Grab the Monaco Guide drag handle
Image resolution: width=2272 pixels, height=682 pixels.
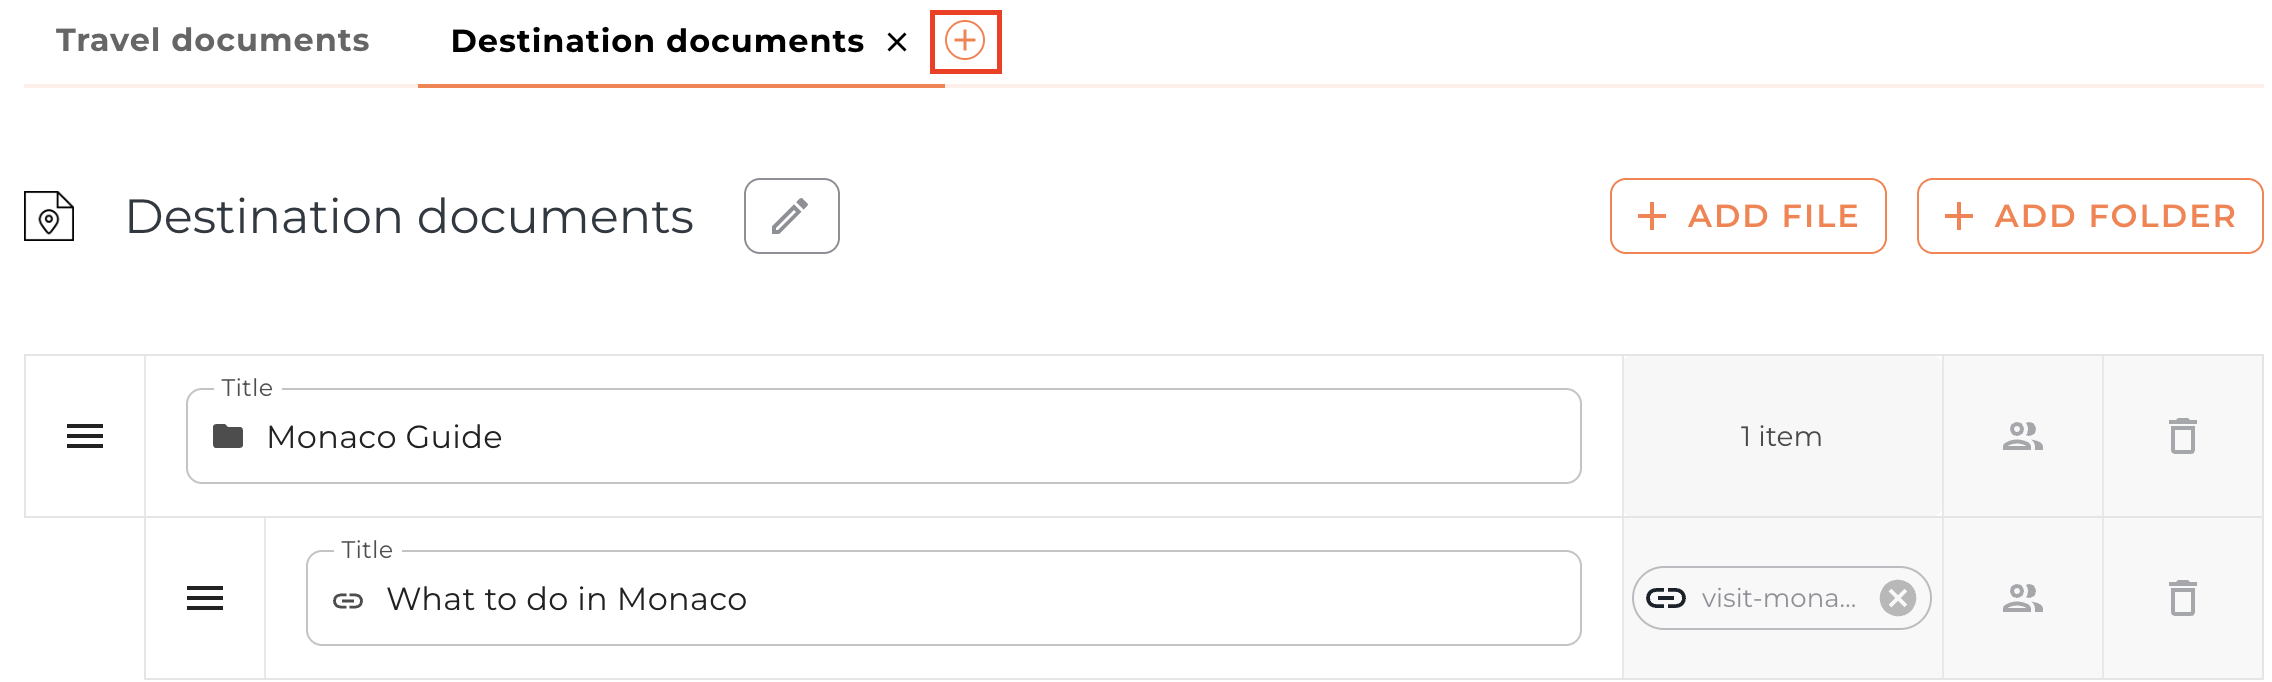pos(85,436)
